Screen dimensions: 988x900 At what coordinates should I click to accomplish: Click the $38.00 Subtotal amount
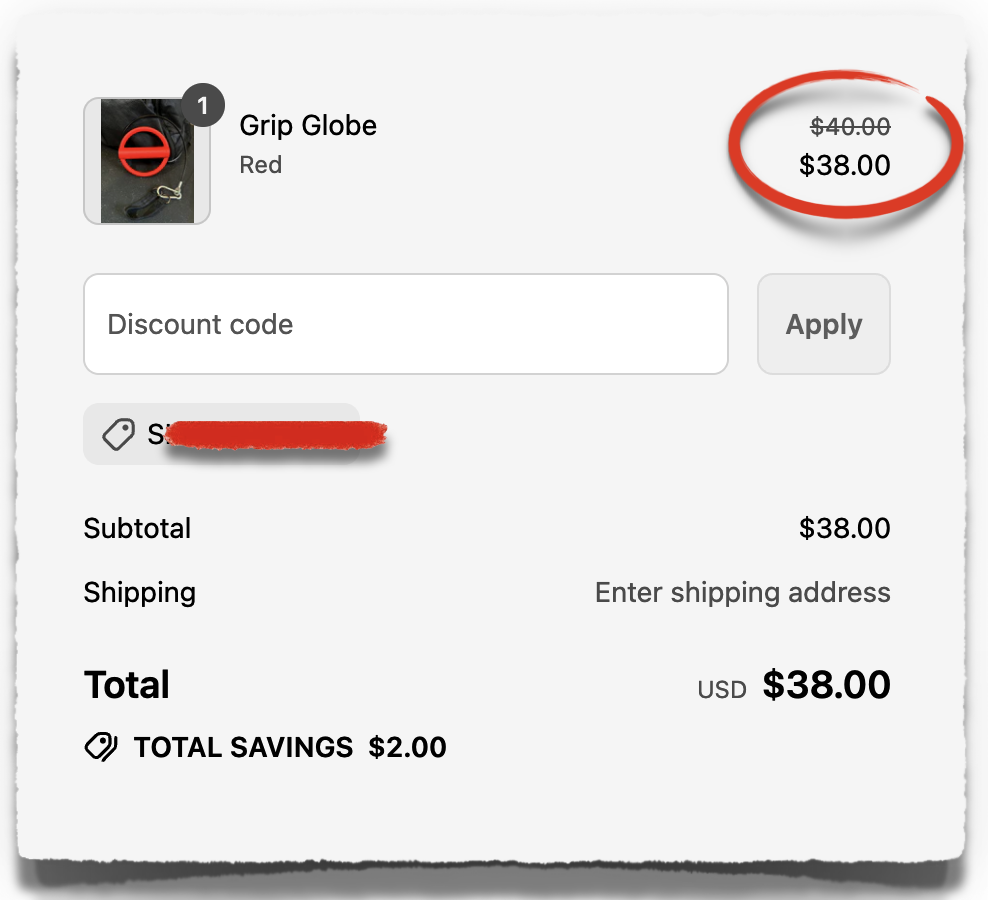(x=845, y=528)
